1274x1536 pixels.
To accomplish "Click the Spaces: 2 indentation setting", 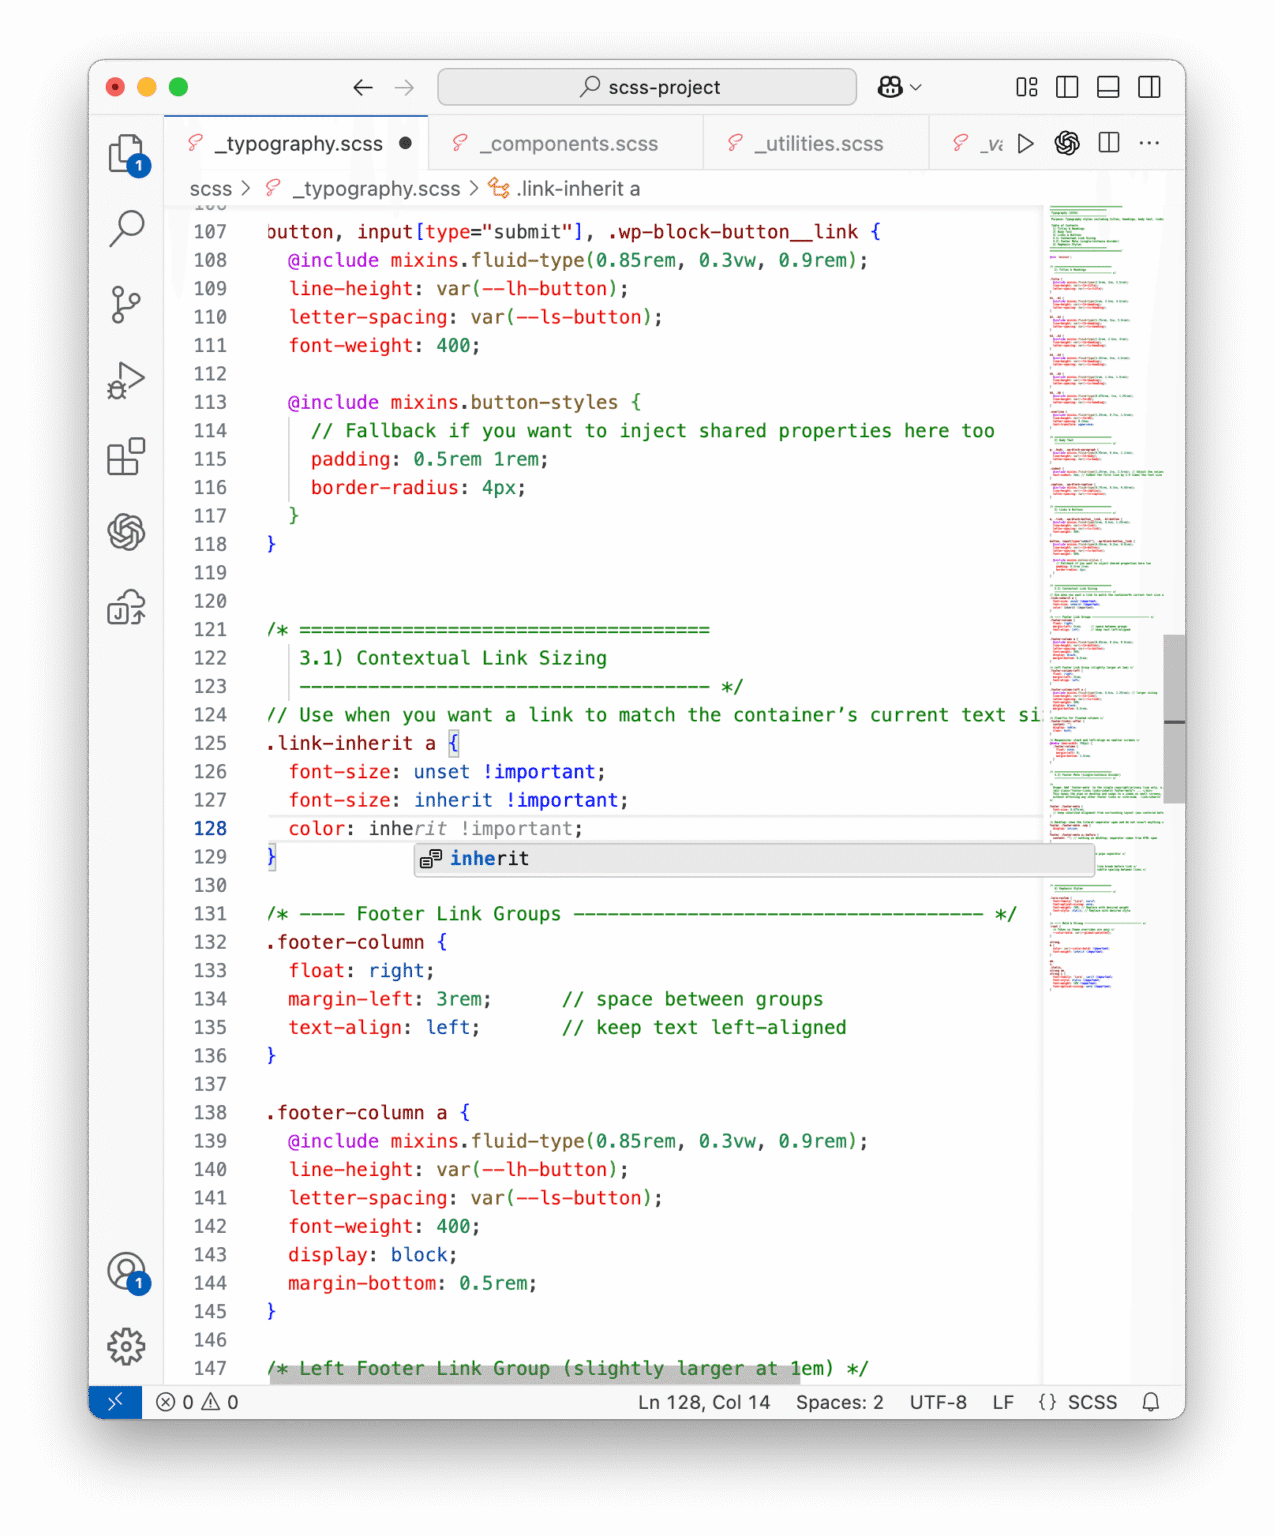I will pos(839,1402).
